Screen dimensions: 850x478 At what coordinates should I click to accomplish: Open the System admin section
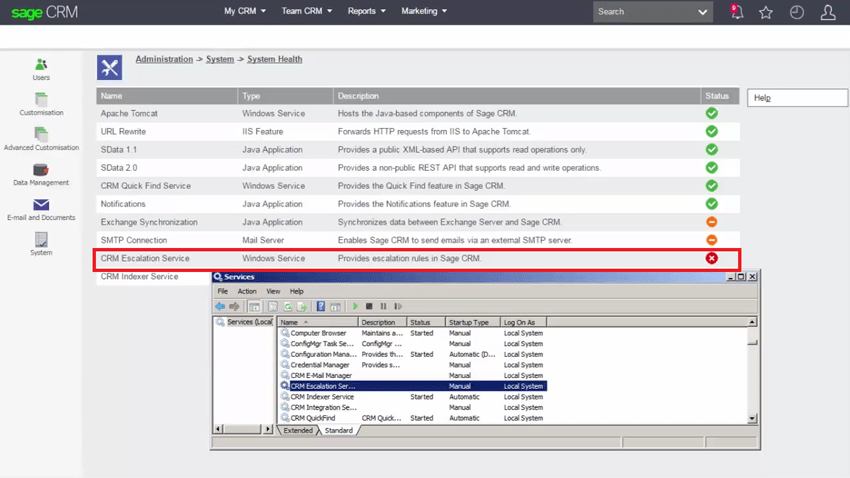tap(41, 244)
